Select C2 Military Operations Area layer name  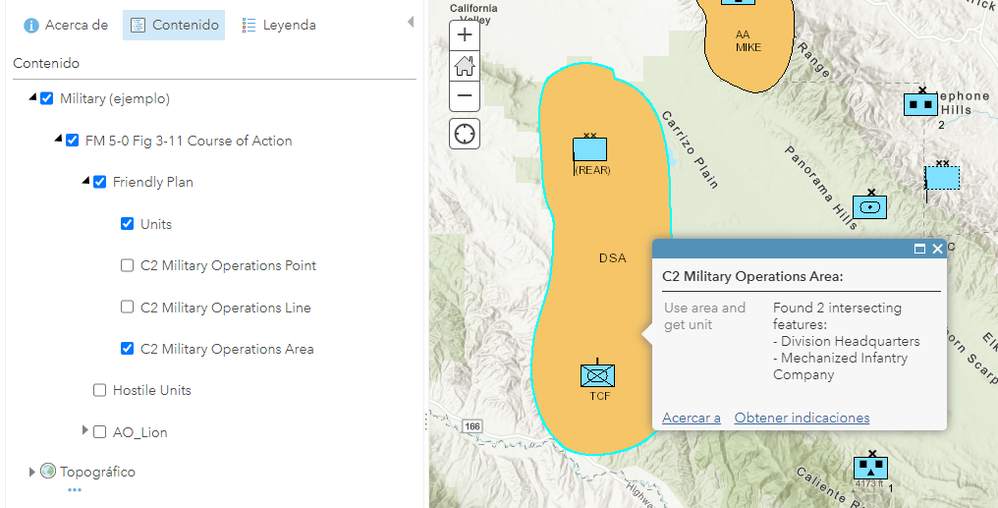click(227, 349)
